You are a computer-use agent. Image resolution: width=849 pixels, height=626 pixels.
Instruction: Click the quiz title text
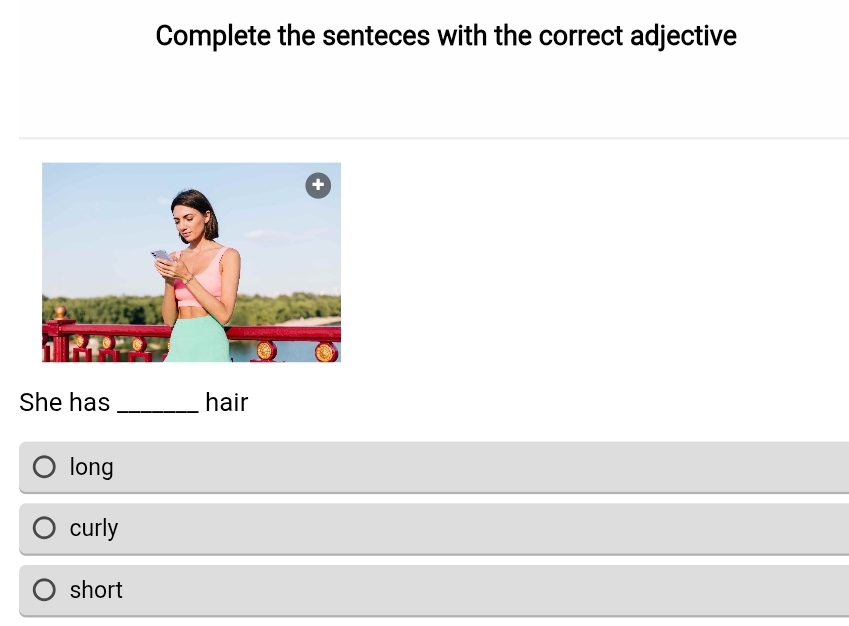pos(445,36)
